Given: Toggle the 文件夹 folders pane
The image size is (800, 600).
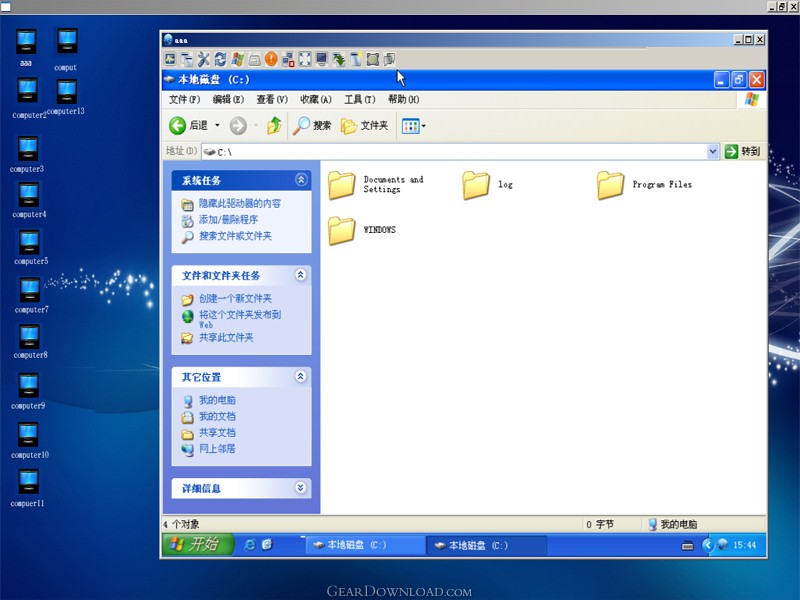Looking at the screenshot, I should point(364,126).
